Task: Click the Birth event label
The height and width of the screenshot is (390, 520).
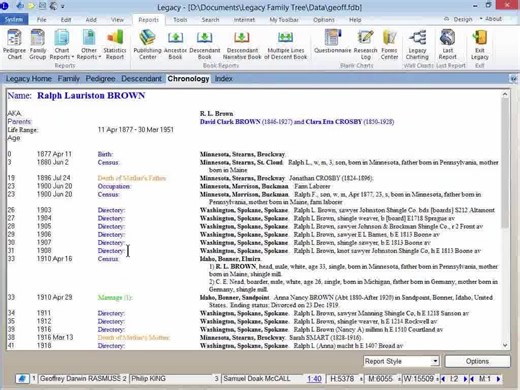Action: (105, 154)
